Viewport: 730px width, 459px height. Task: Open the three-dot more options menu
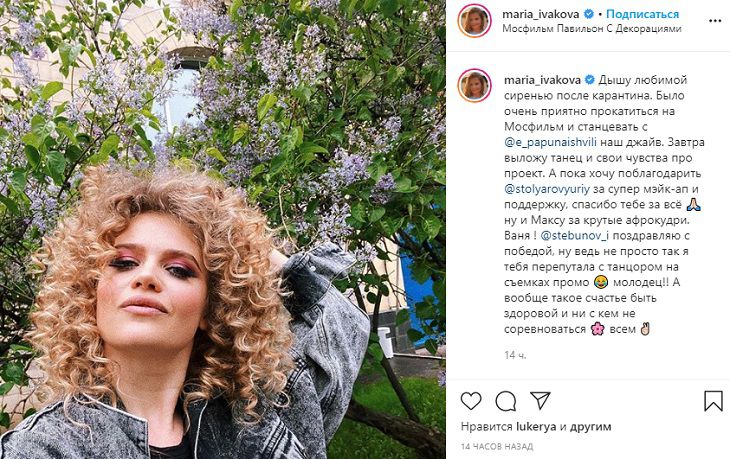pos(715,21)
